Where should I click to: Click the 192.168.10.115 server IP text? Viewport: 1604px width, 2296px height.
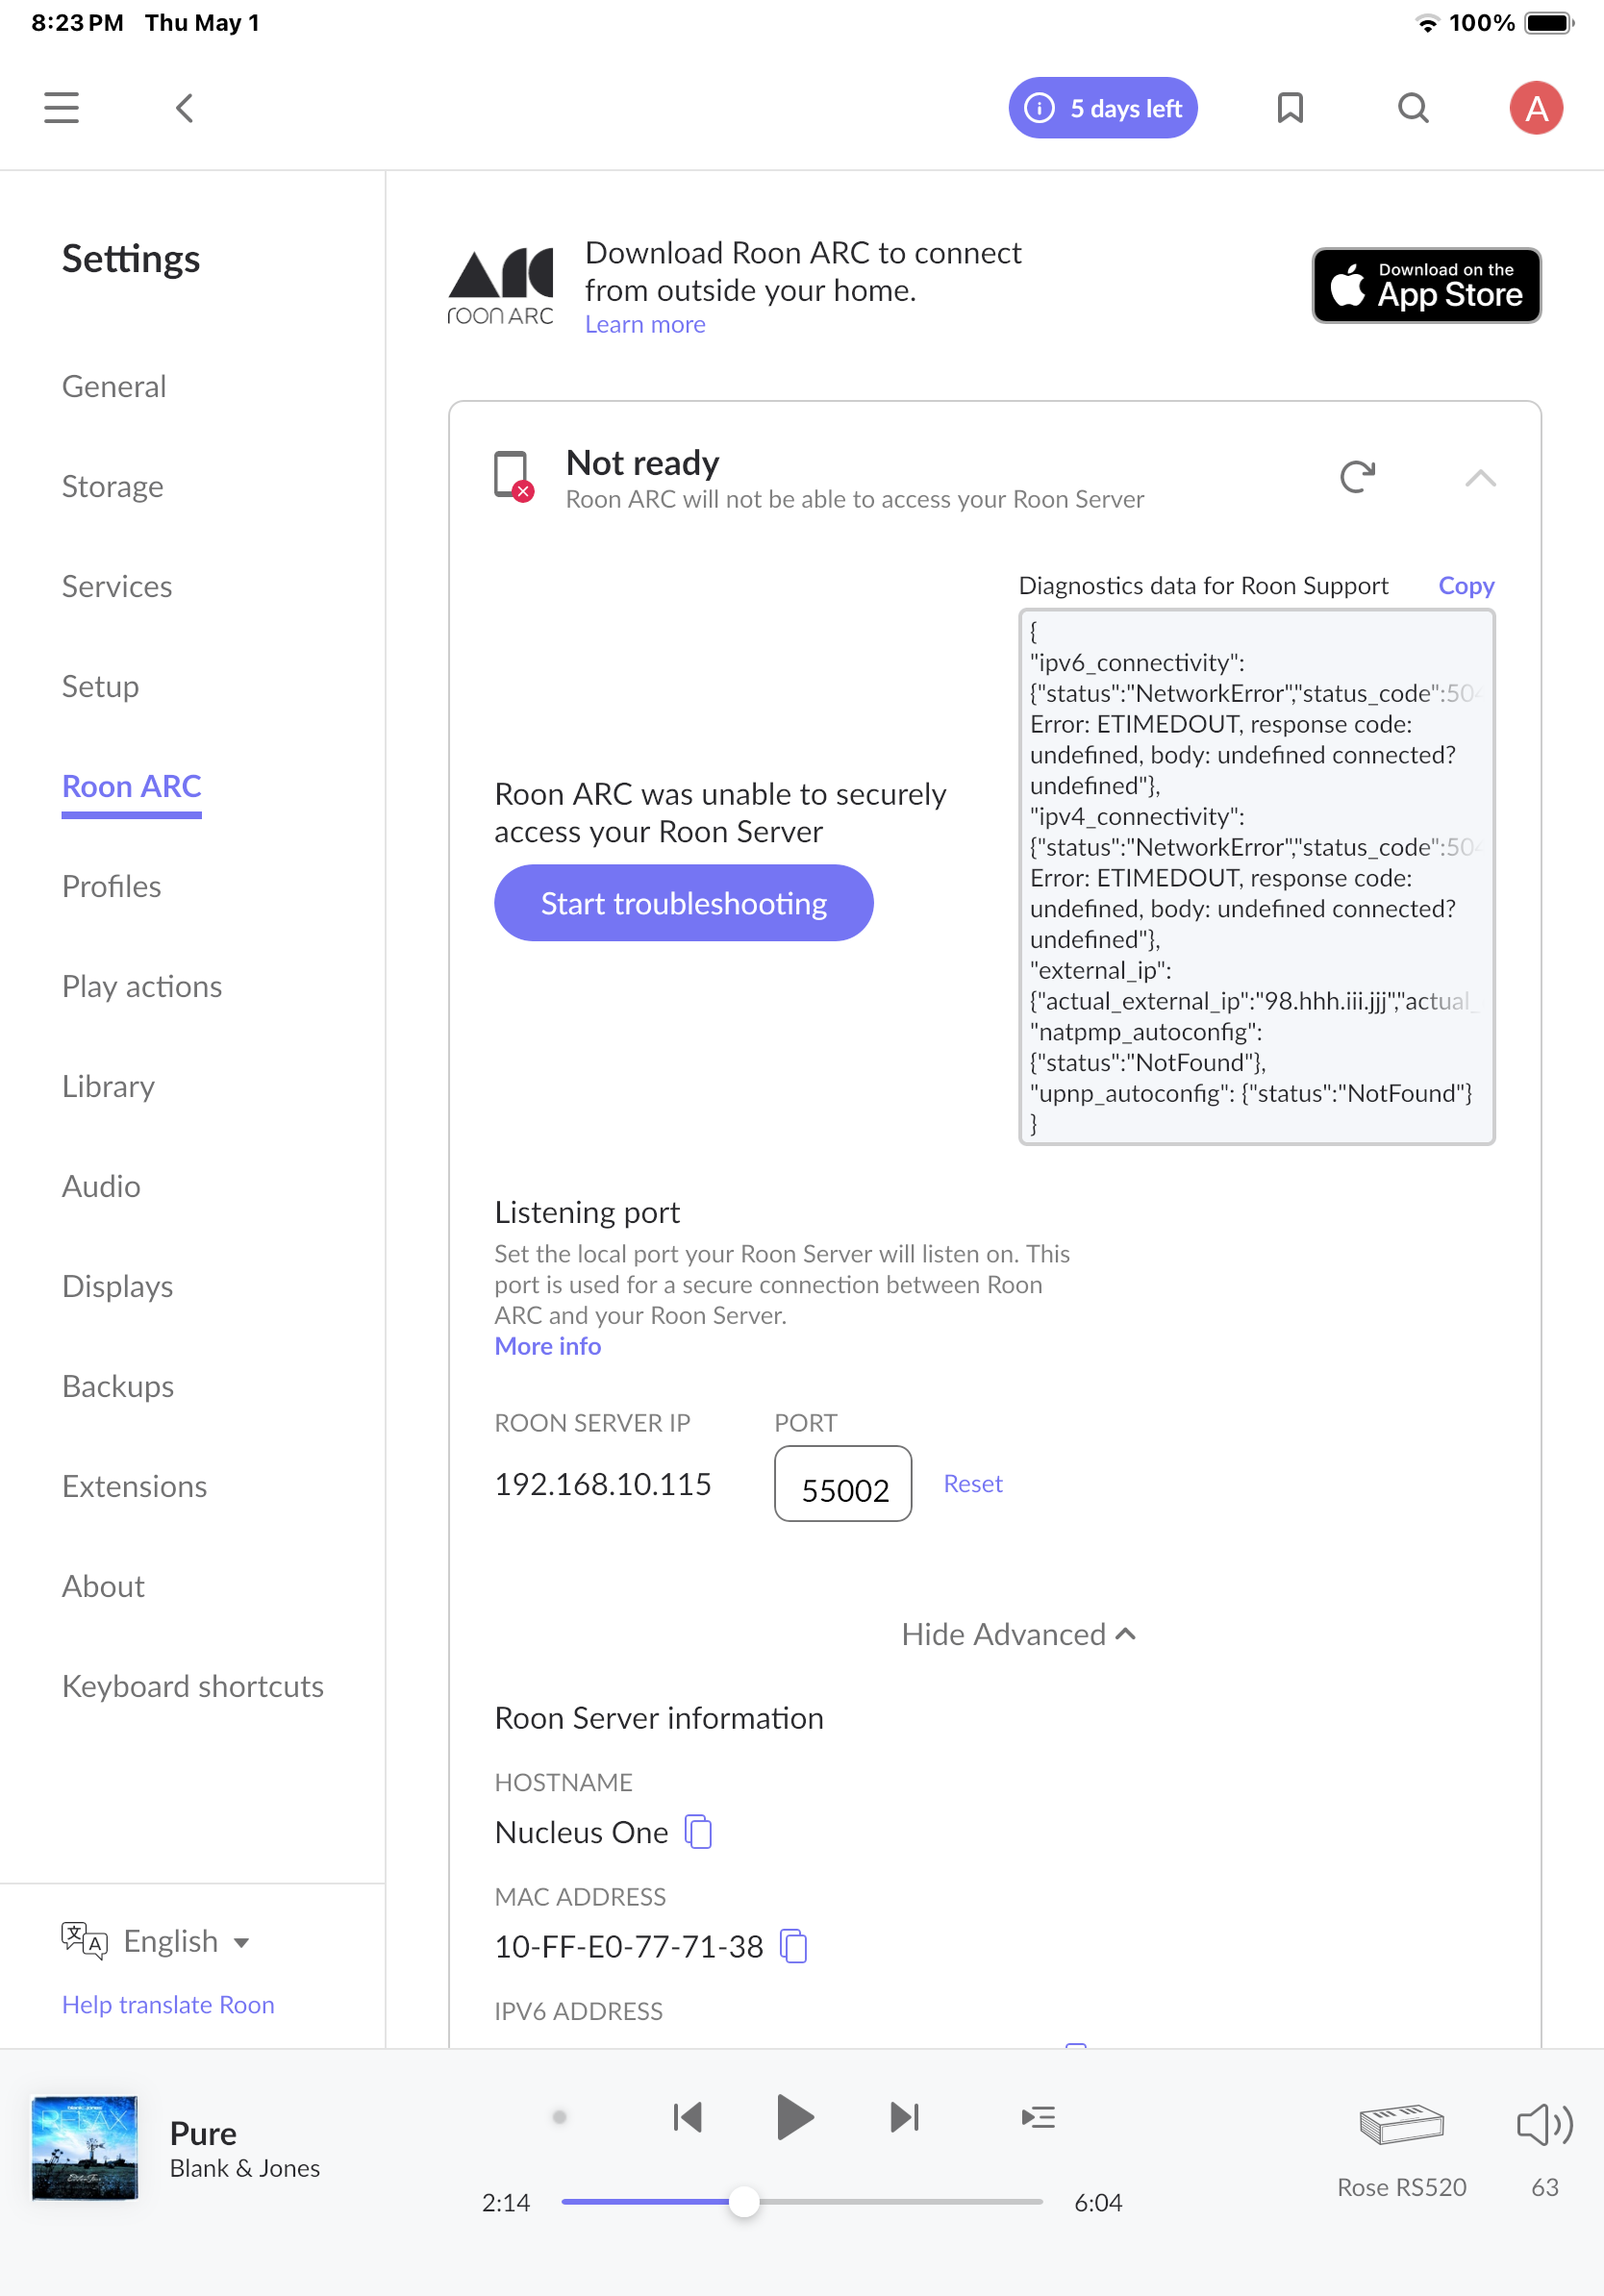(603, 1484)
